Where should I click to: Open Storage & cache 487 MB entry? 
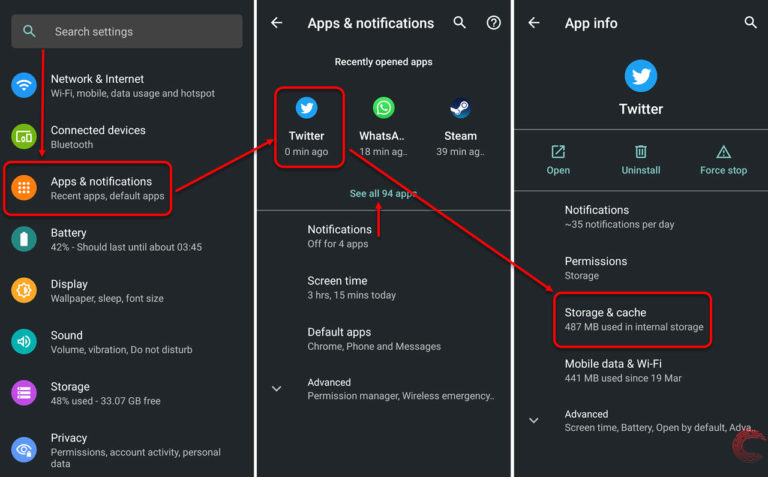coord(634,319)
